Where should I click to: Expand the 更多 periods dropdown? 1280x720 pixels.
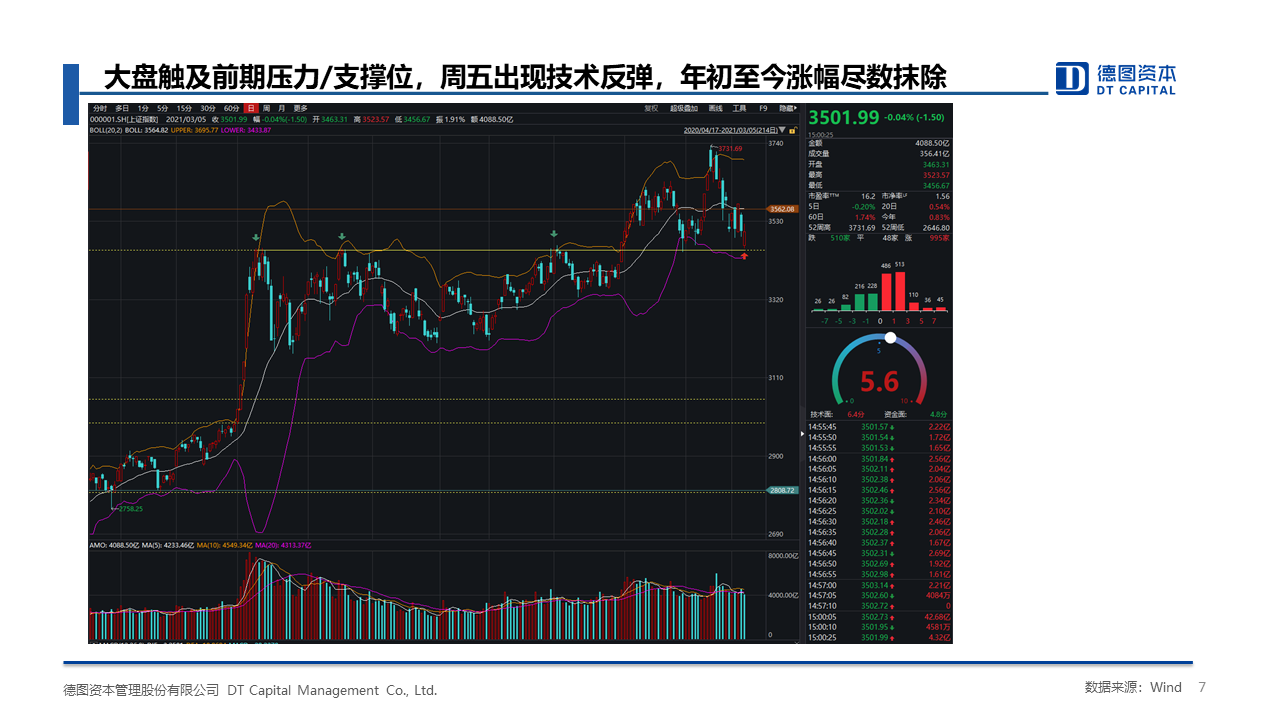[x=300, y=108]
